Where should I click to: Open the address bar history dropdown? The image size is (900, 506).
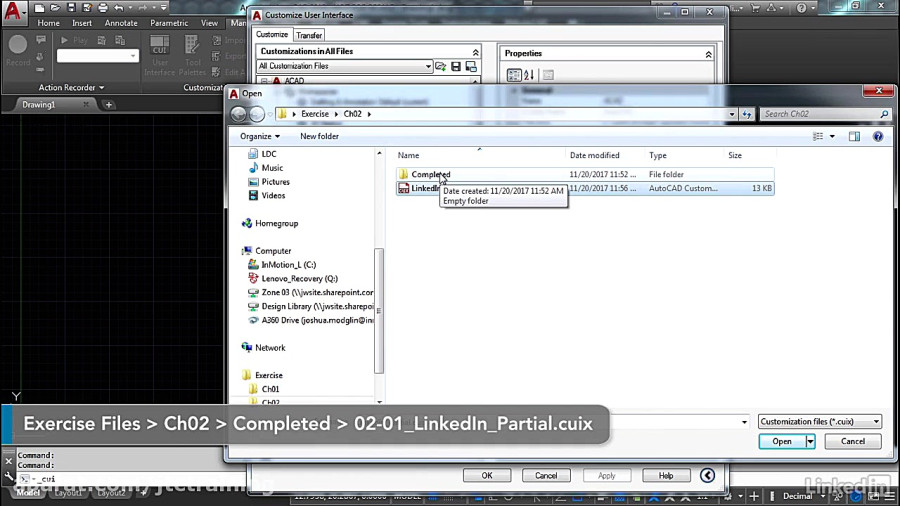tap(731, 114)
